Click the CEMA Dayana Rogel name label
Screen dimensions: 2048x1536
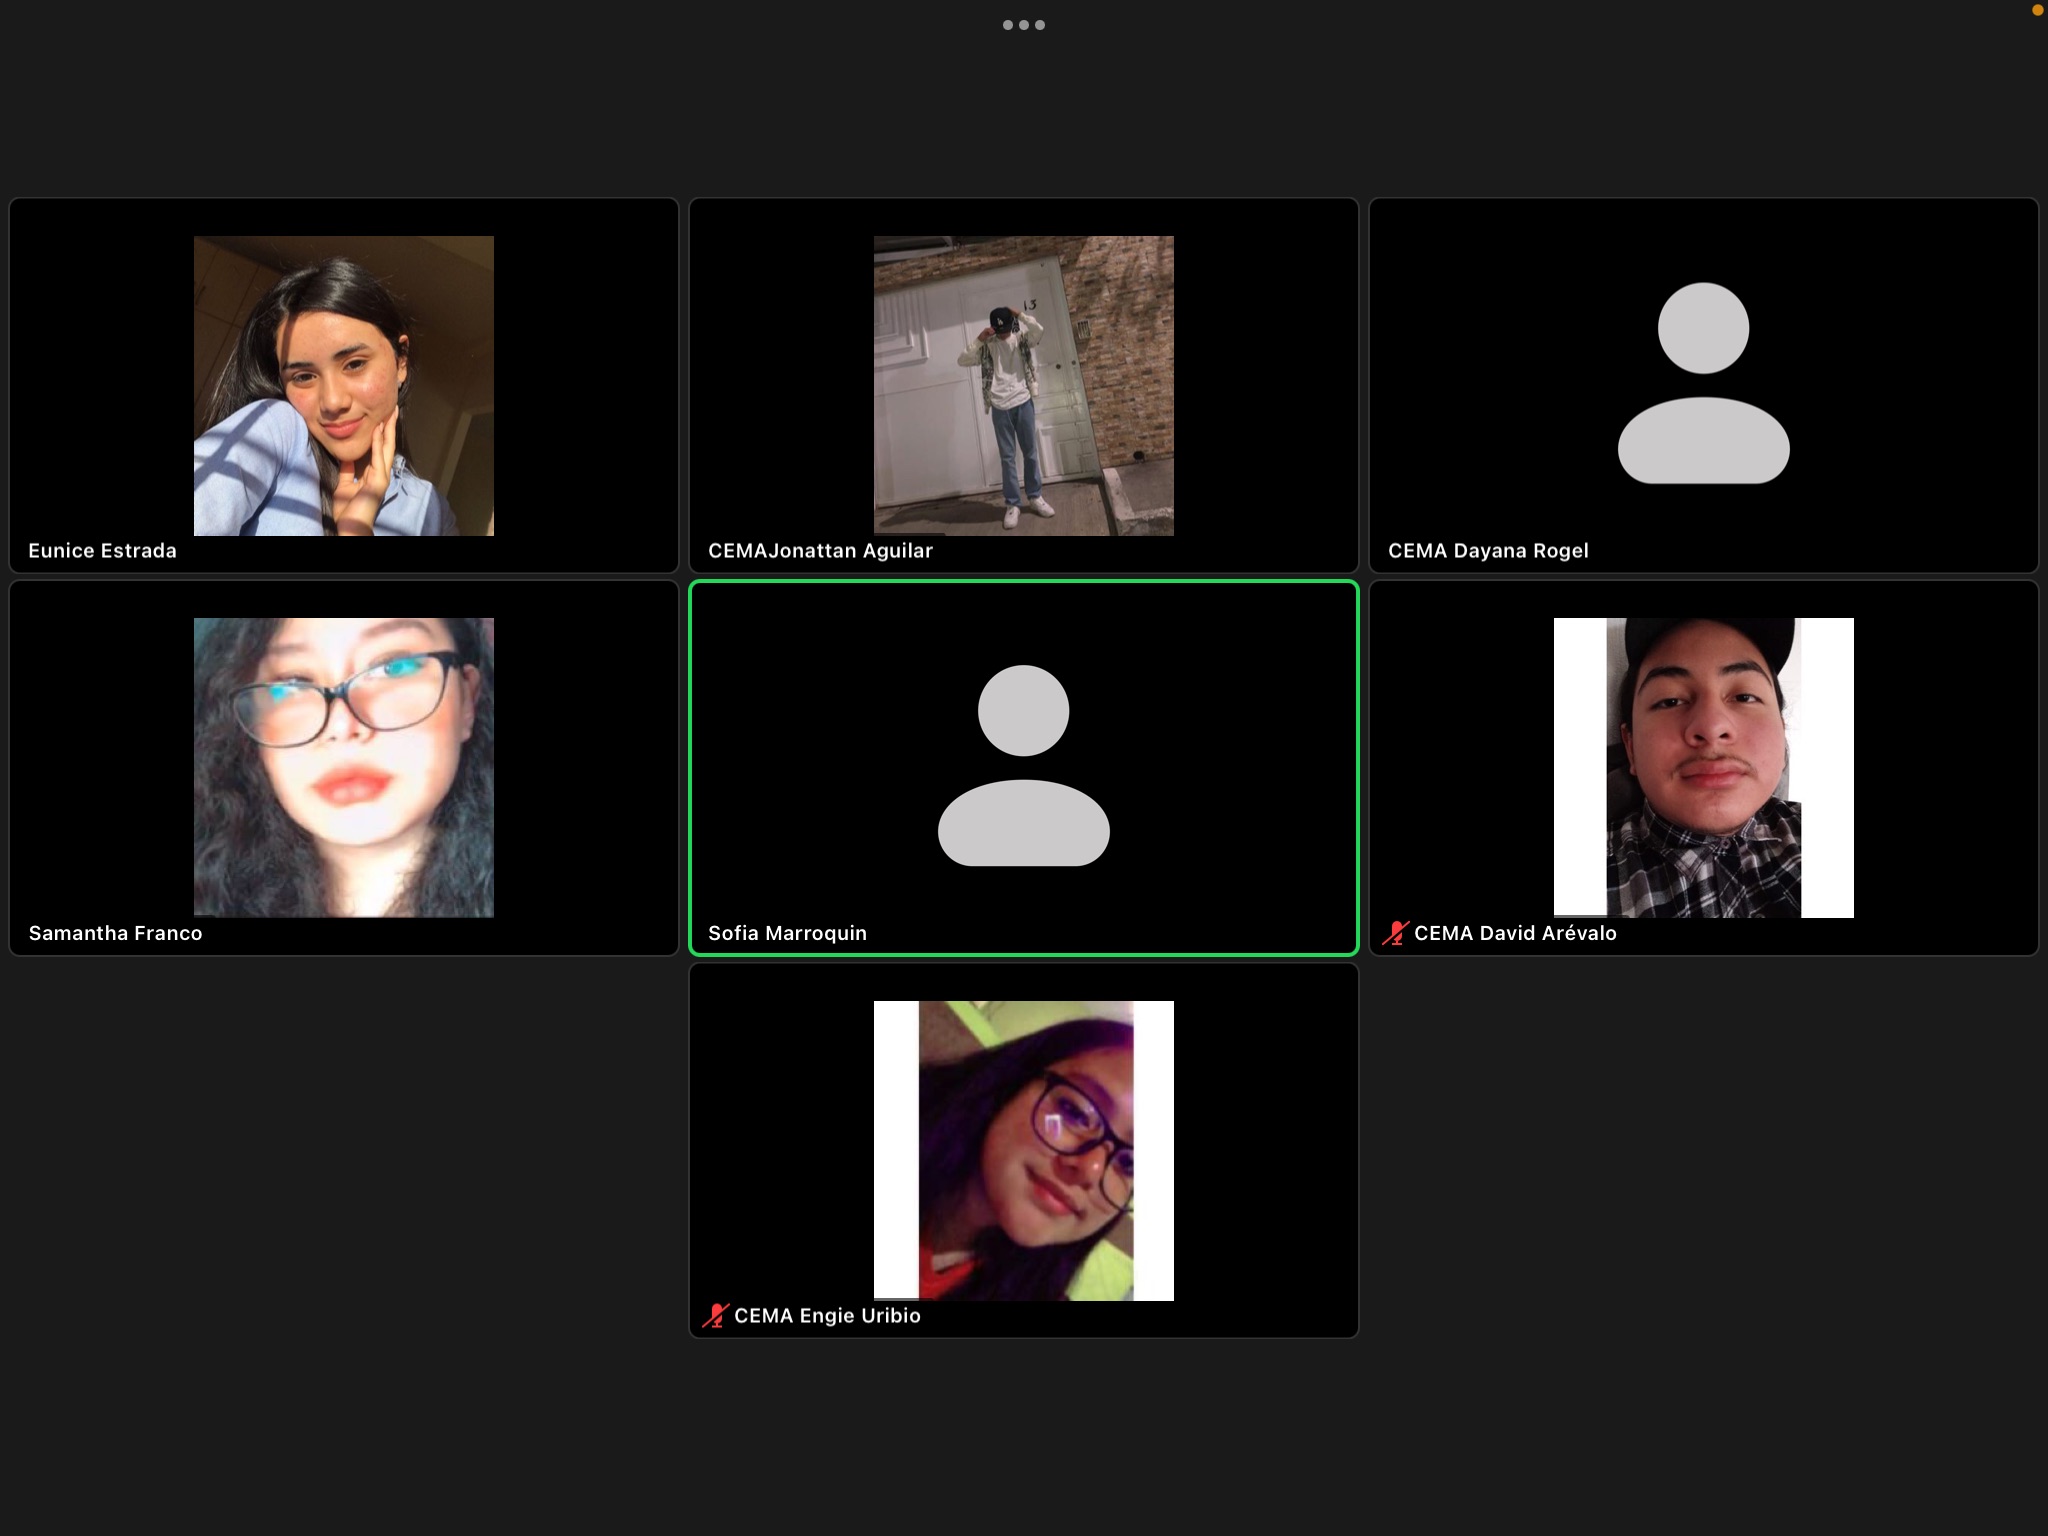coord(1488,551)
